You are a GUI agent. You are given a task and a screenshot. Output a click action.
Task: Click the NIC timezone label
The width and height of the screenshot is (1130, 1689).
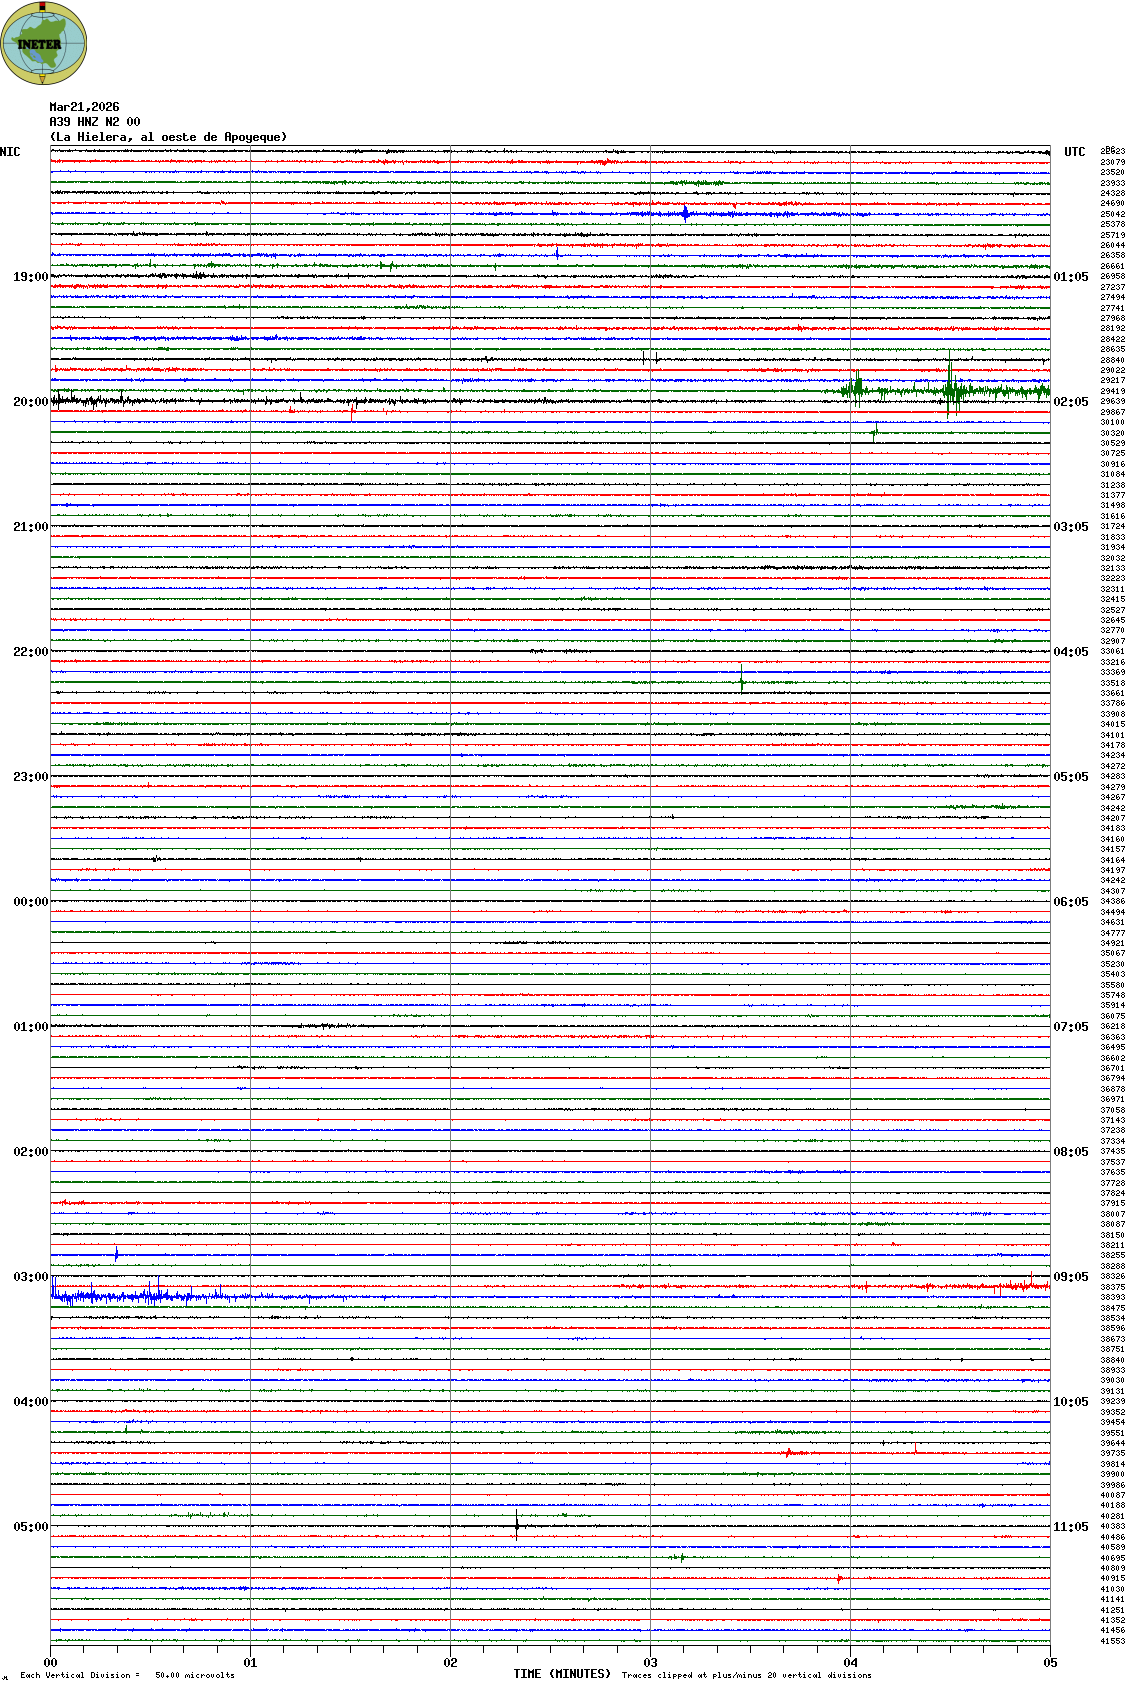tap(10, 152)
